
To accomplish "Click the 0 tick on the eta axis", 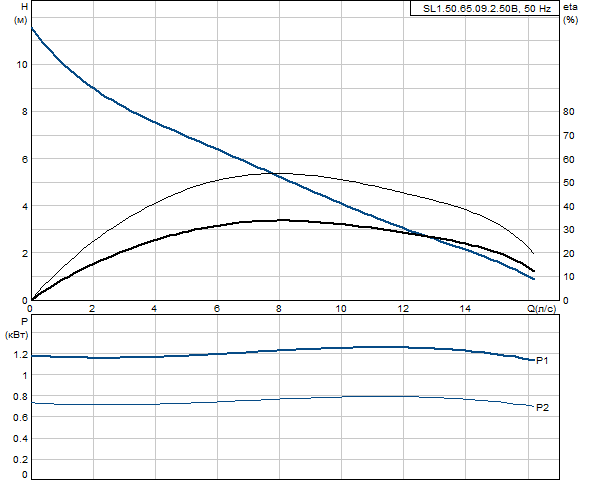I will 566,301.
